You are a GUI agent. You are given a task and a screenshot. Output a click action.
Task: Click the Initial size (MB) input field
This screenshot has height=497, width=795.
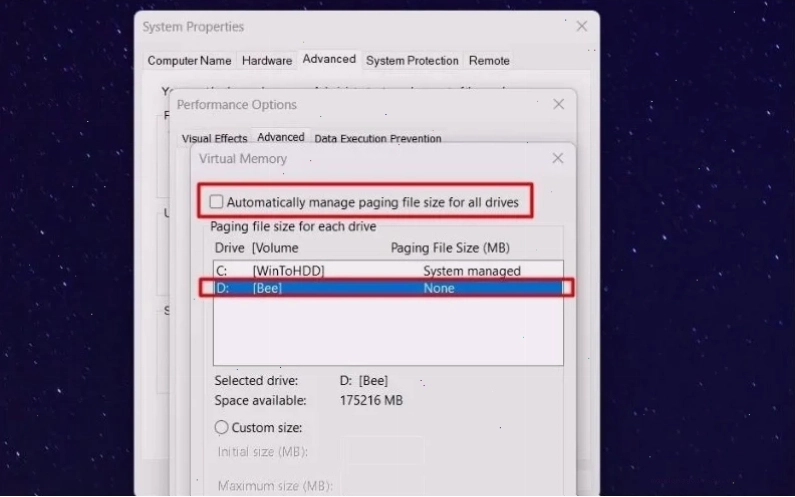click(x=382, y=451)
